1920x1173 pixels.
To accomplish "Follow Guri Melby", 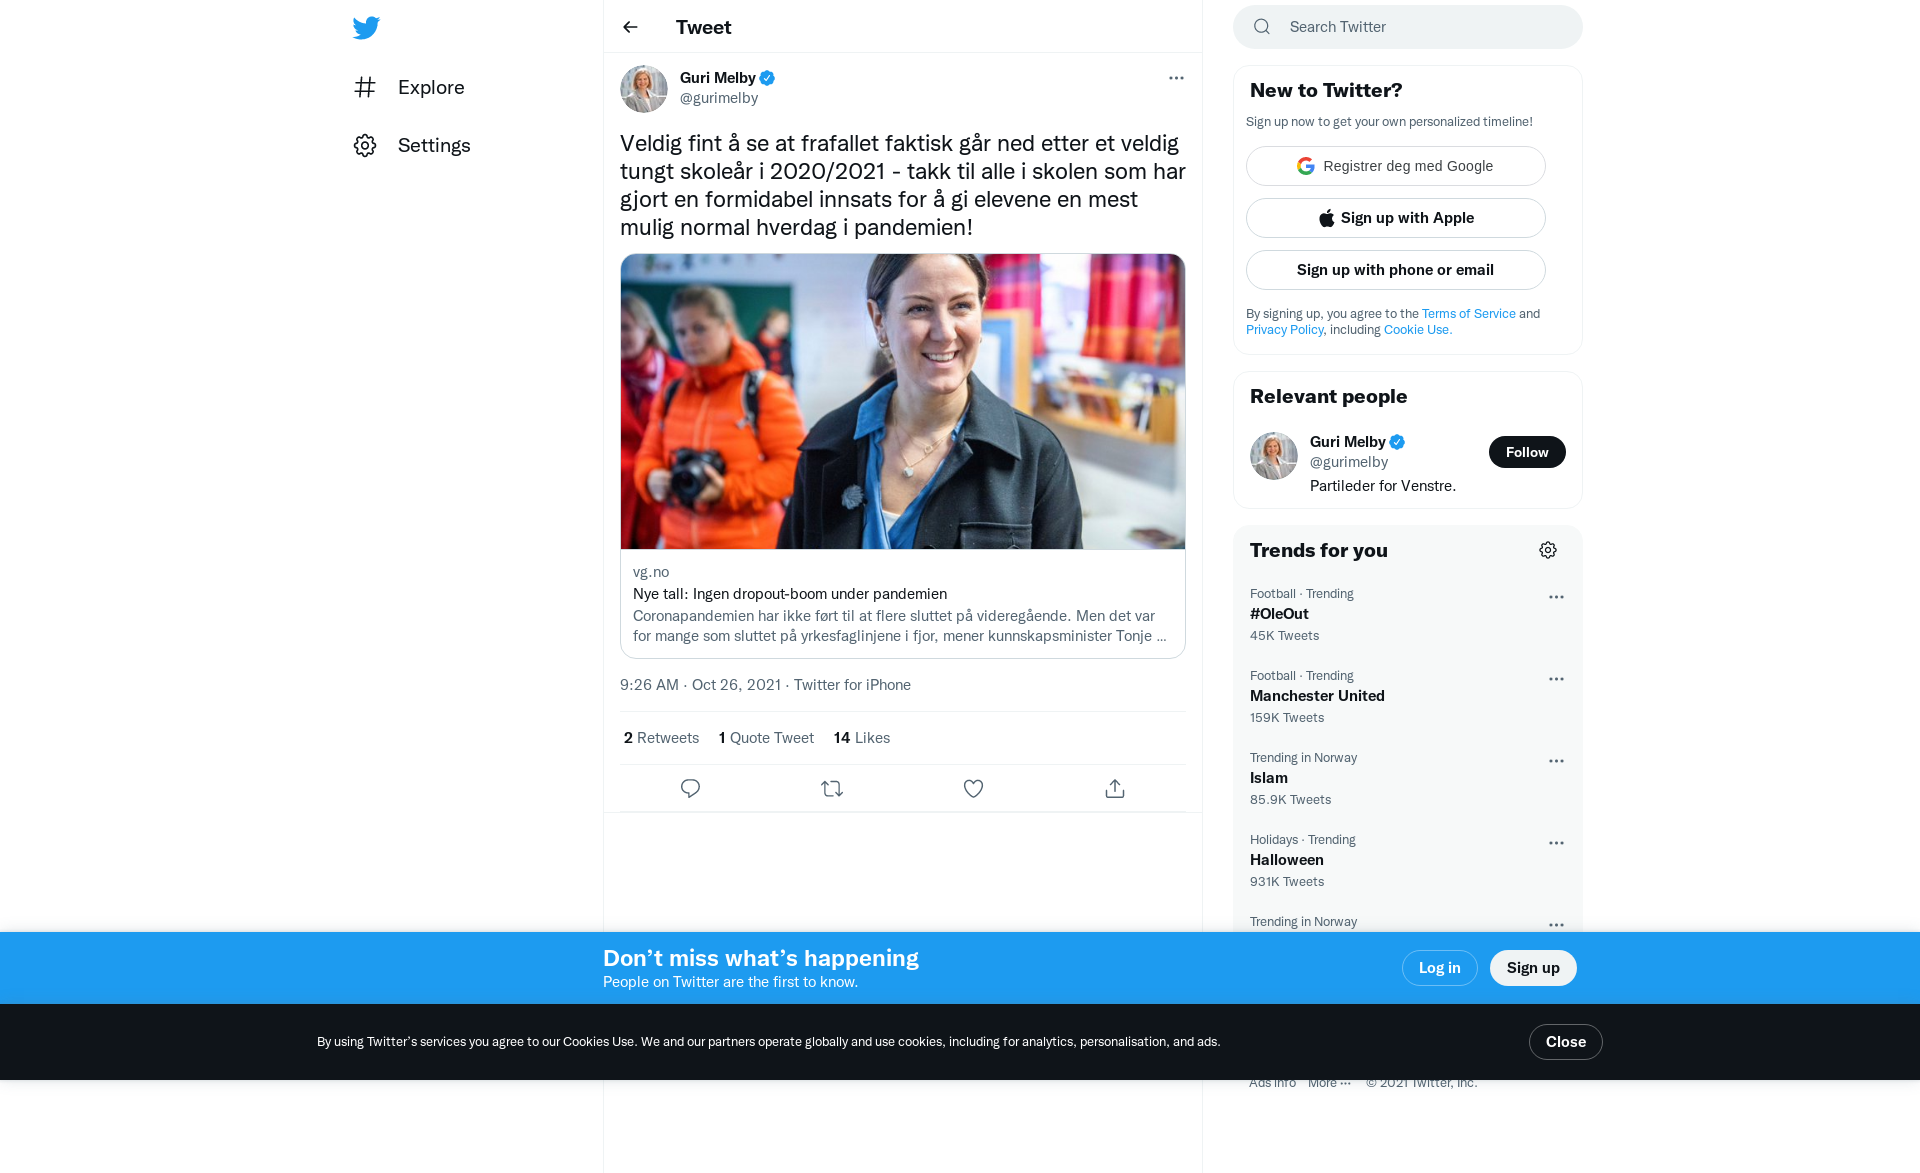I will coord(1526,452).
